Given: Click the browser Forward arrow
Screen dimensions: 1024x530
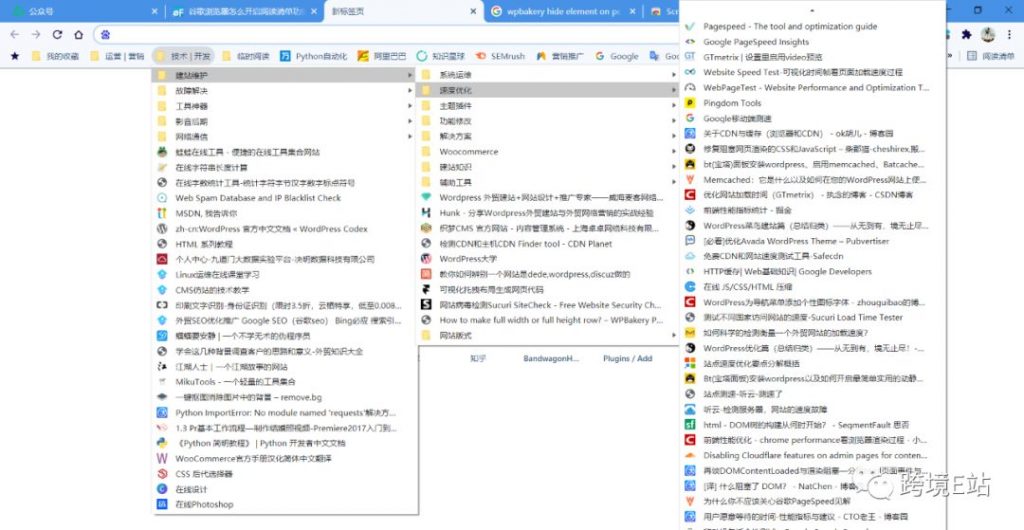Looking at the screenshot, I should click(x=36, y=35).
